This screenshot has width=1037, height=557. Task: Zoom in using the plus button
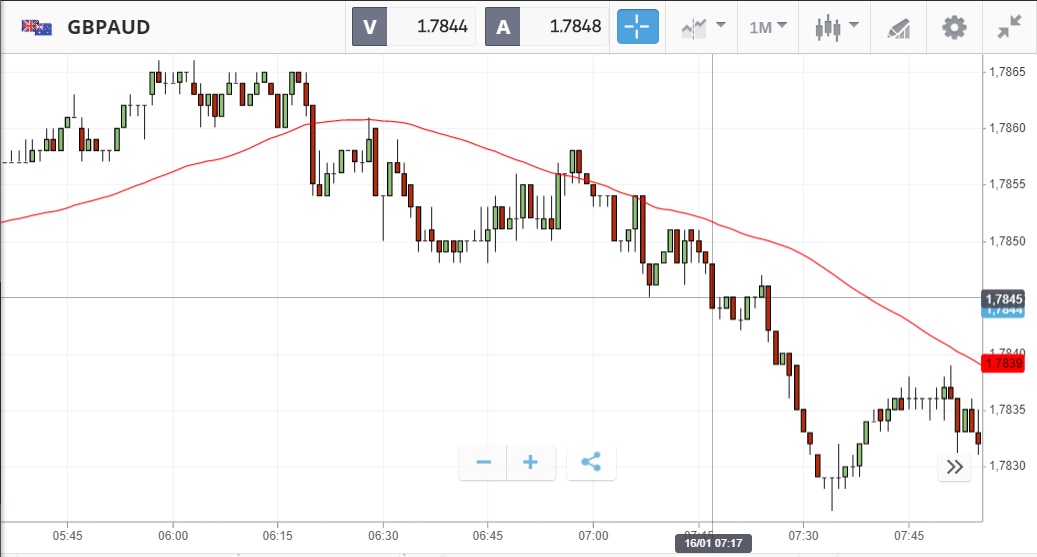[x=531, y=462]
